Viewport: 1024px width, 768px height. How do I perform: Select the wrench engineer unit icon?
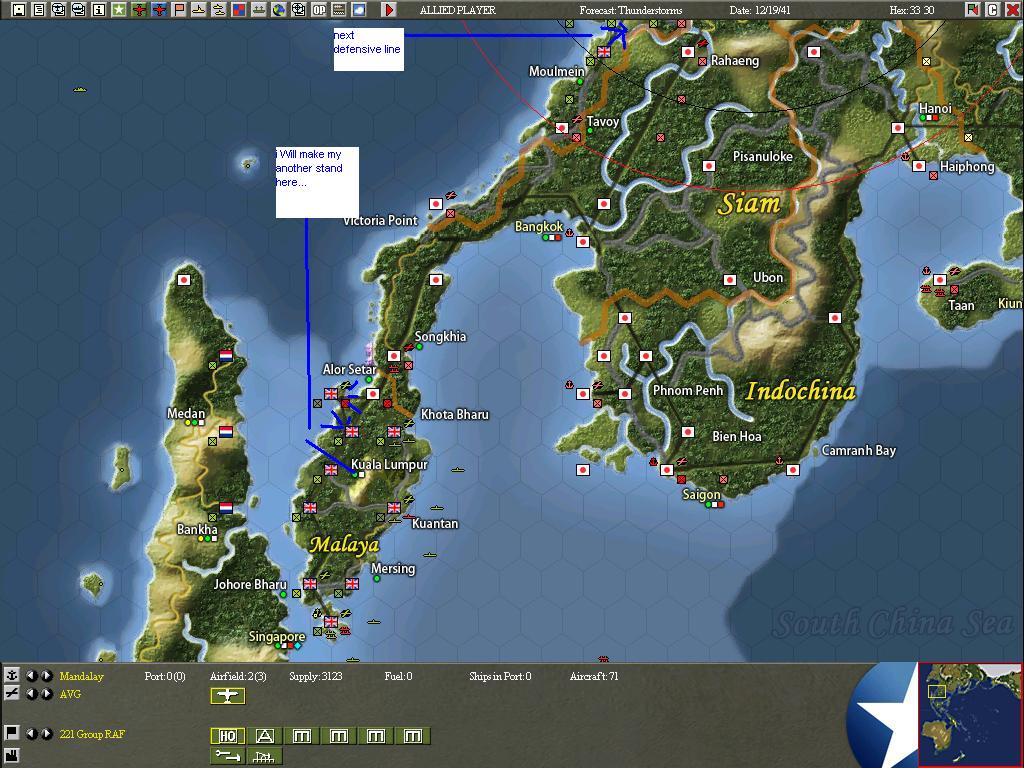pyautogui.click(x=228, y=756)
